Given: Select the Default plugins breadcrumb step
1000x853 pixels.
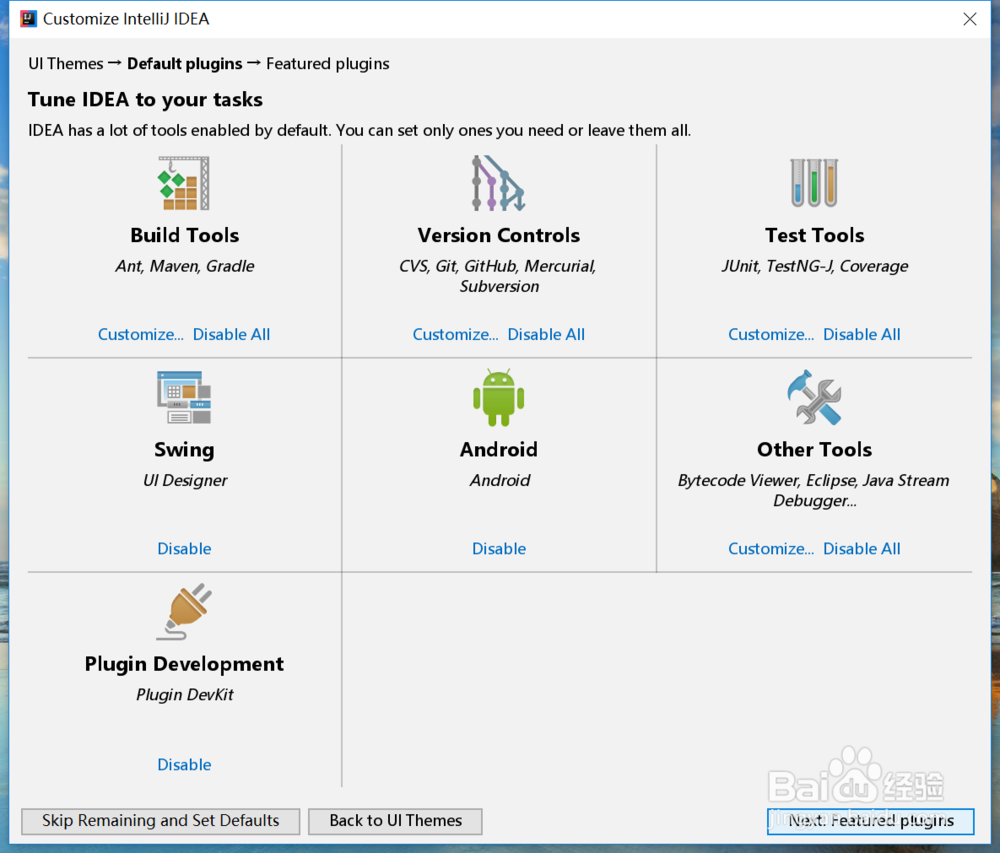Looking at the screenshot, I should coord(184,64).
